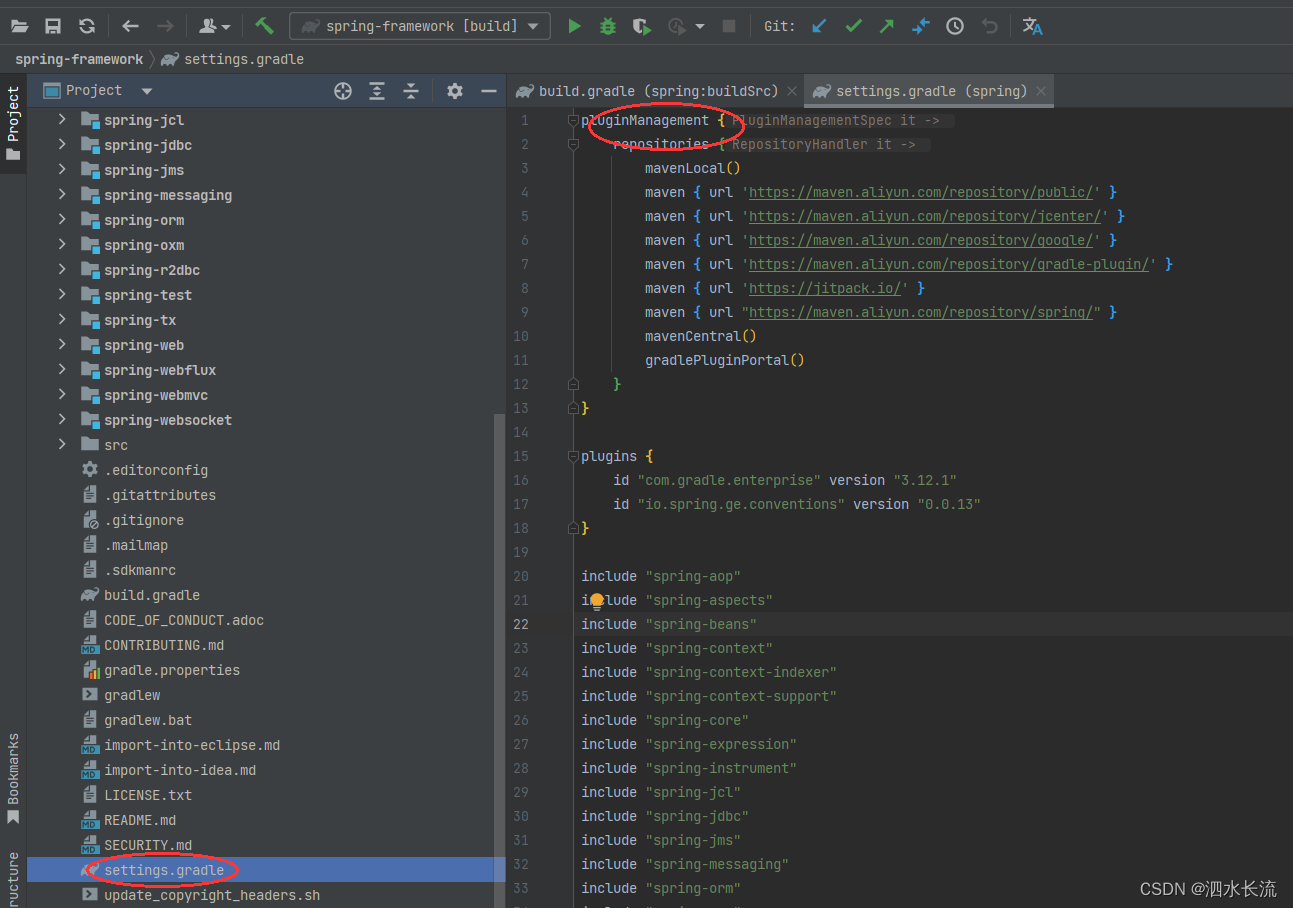1293x908 pixels.
Task: Click the Open folder toolbar icon
Action: pos(19,26)
